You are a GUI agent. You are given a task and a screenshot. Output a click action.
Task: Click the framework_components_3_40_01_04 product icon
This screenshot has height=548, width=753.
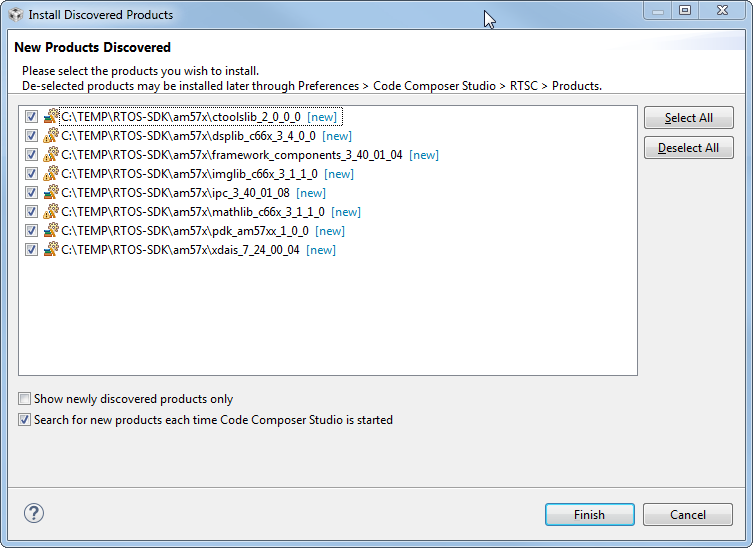tap(51, 155)
